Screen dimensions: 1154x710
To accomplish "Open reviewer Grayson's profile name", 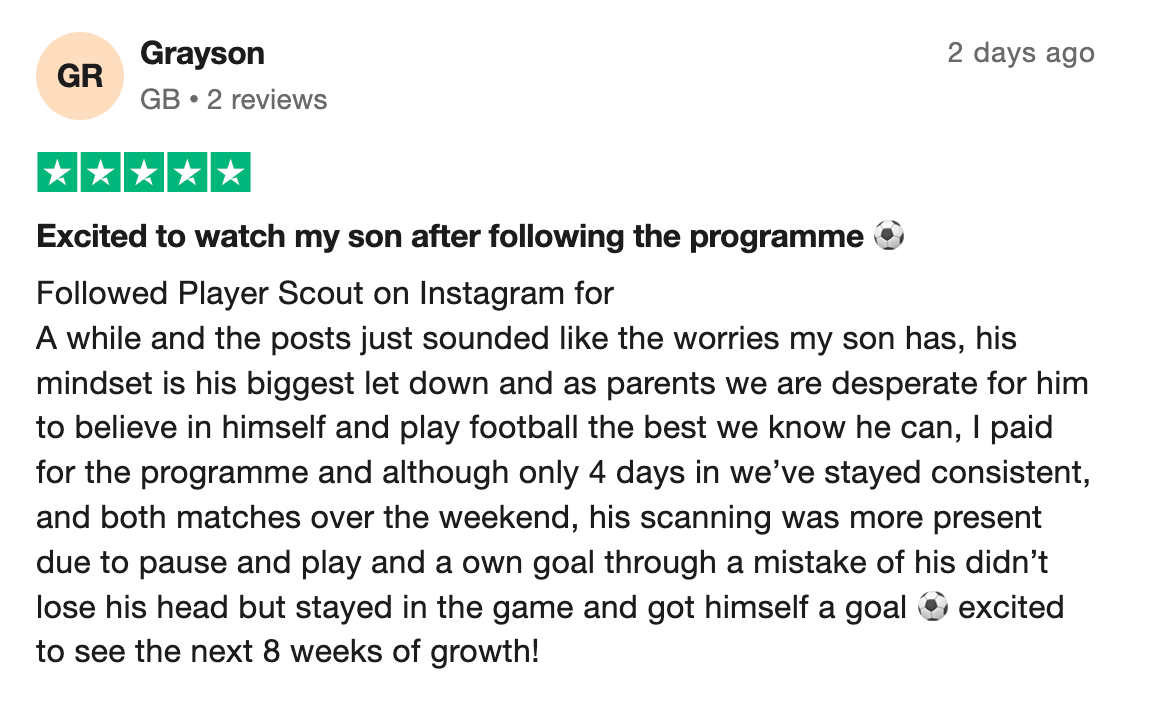I will click(202, 53).
